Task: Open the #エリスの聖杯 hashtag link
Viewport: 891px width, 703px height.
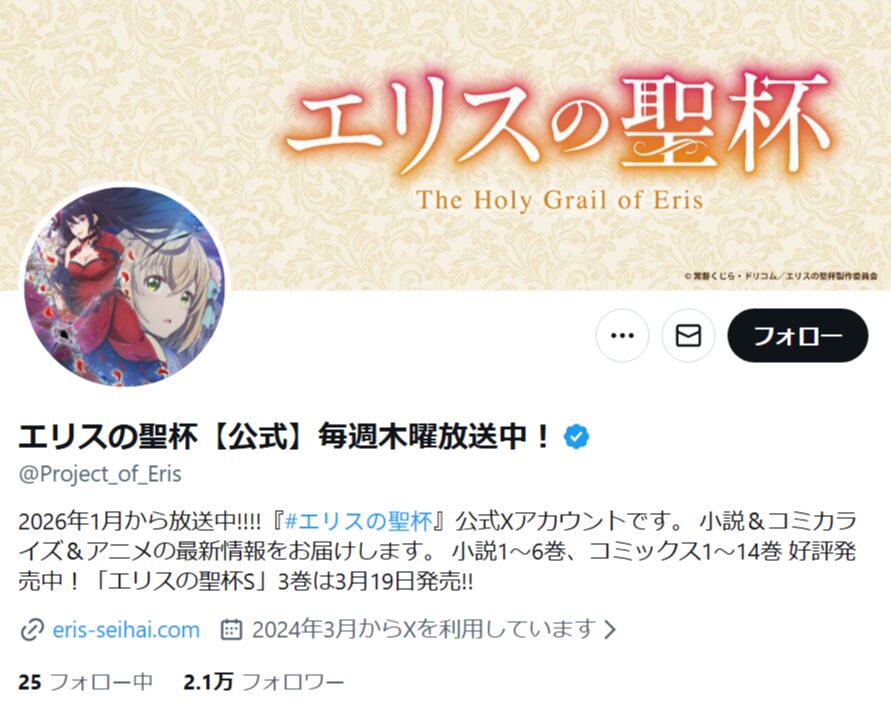Action: 358,521
